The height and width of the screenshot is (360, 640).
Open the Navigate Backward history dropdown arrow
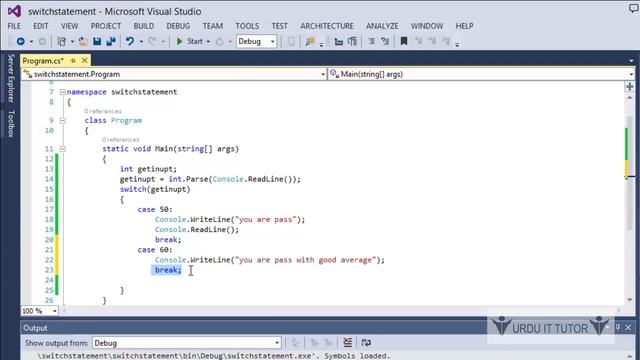[x=31, y=42]
